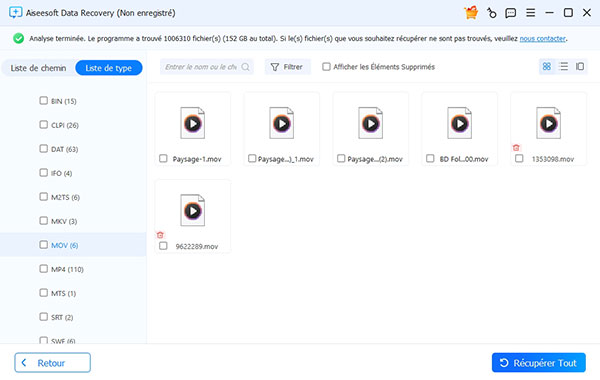Select the IFO (4) label
The width and height of the screenshot is (600, 380).
(x=61, y=173)
